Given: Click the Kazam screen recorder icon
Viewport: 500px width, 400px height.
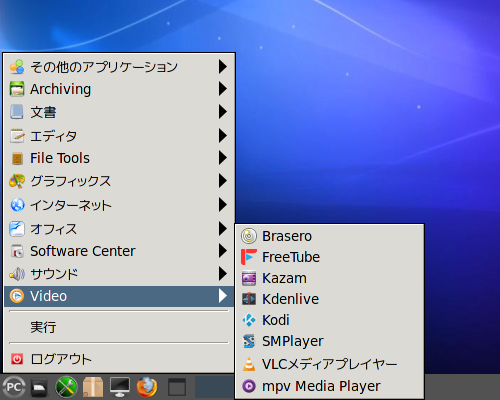Looking at the screenshot, I should [x=249, y=278].
